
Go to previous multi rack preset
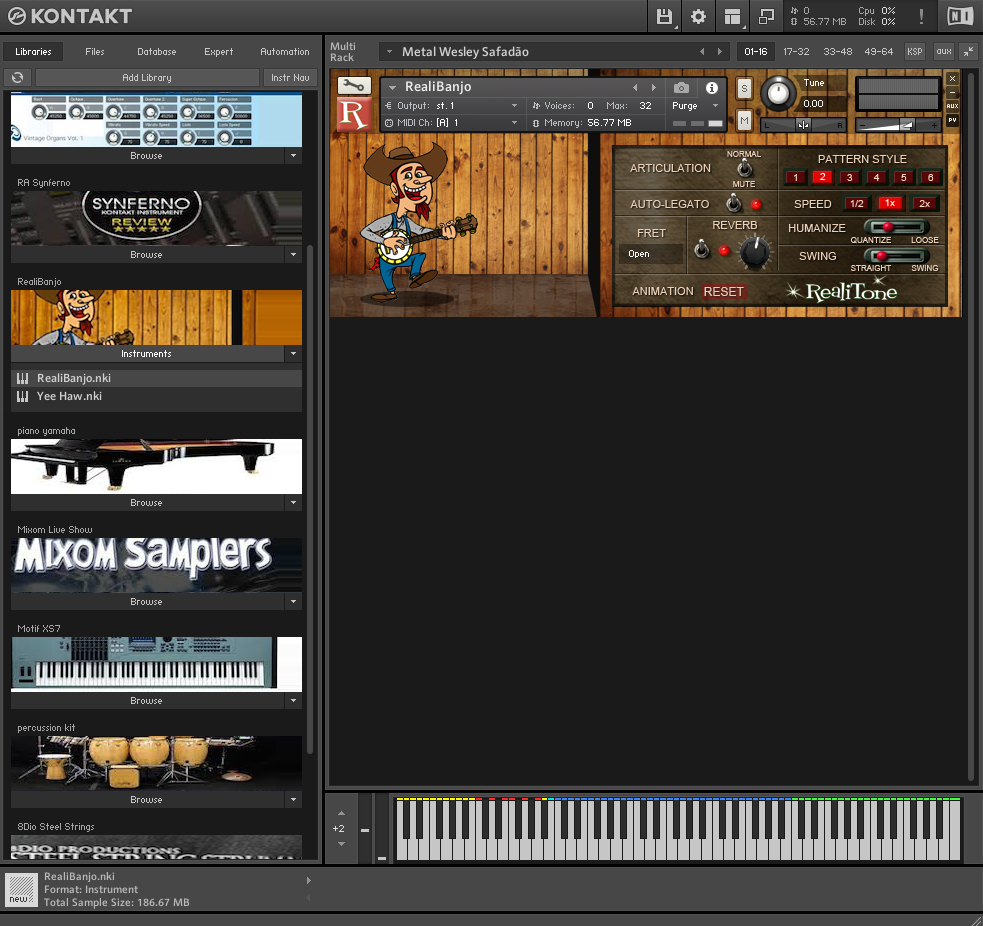(x=702, y=51)
